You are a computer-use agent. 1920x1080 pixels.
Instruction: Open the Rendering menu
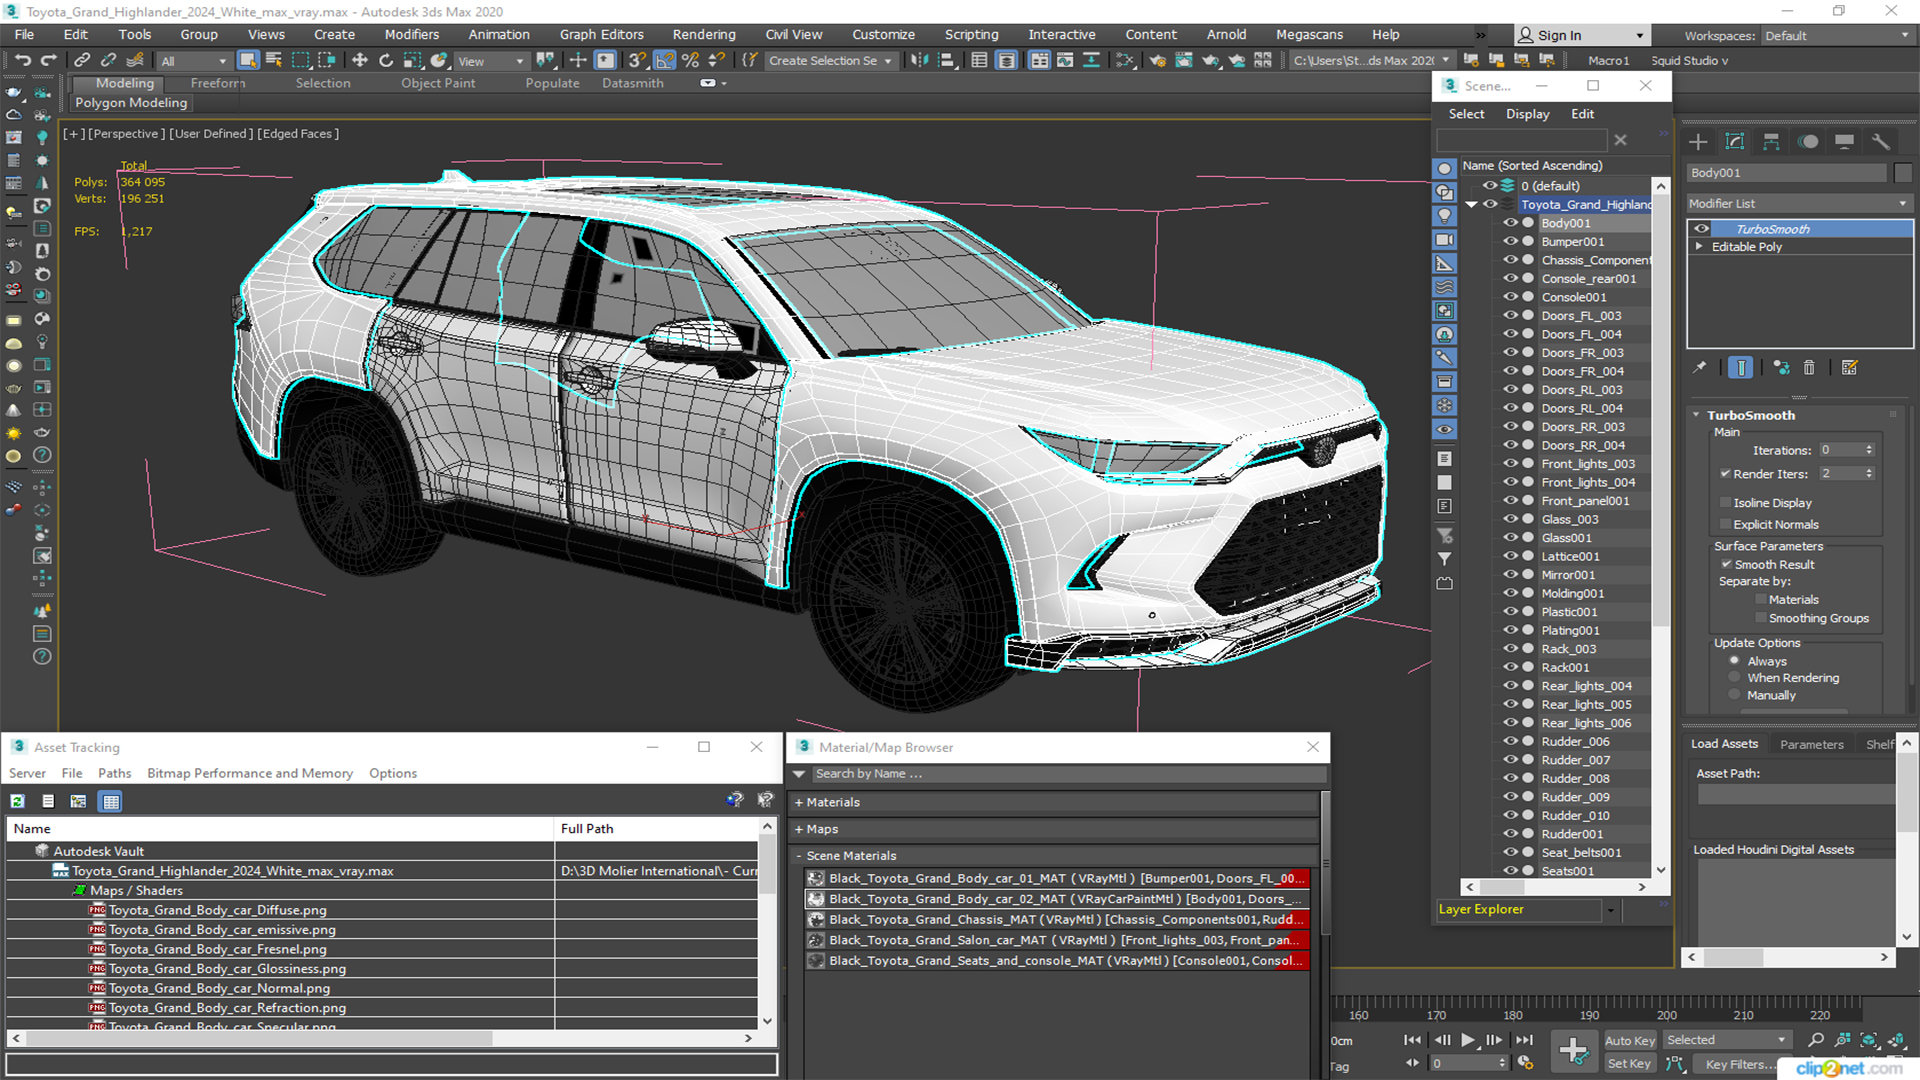pos(704,35)
